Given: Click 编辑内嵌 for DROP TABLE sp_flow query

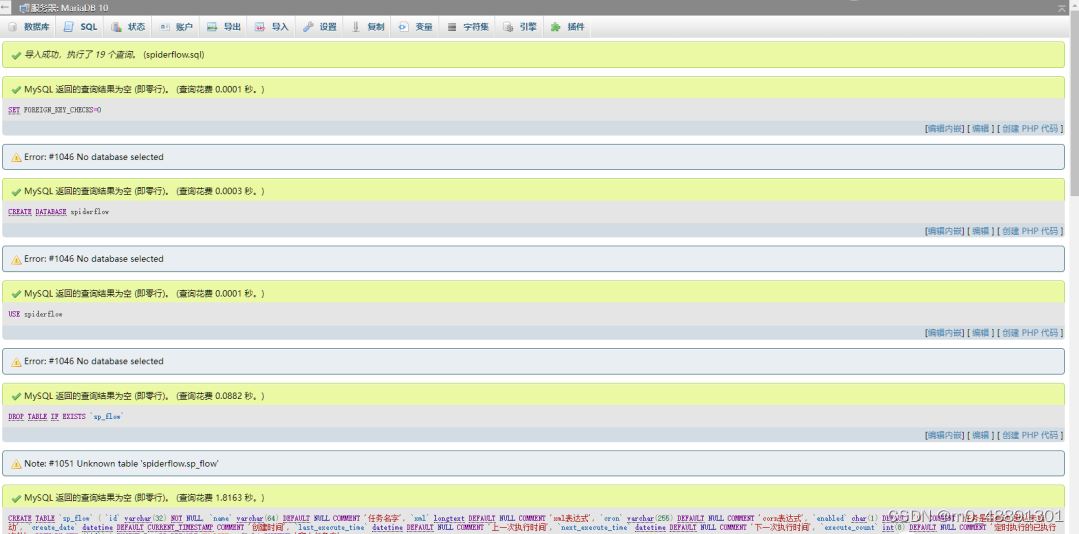Looking at the screenshot, I should [944, 436].
